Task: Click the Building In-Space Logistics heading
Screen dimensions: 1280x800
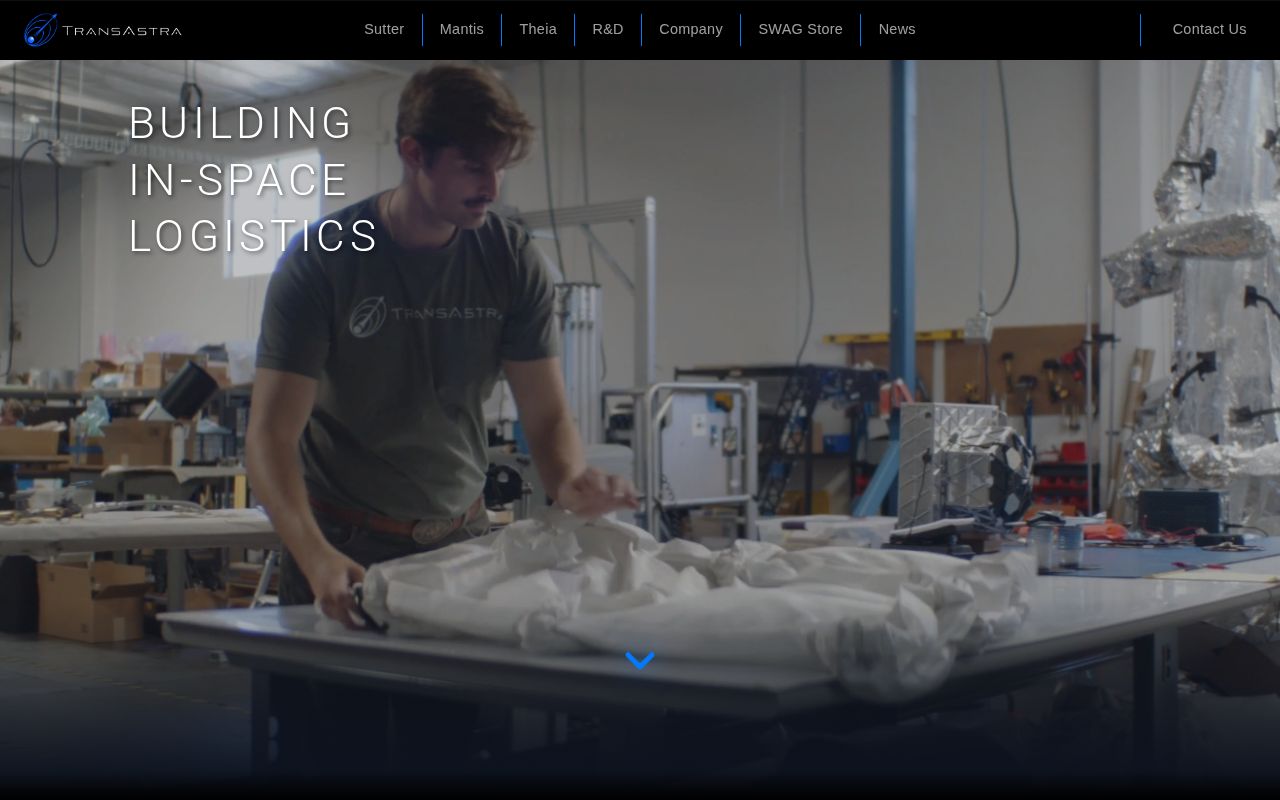Action: tap(254, 180)
